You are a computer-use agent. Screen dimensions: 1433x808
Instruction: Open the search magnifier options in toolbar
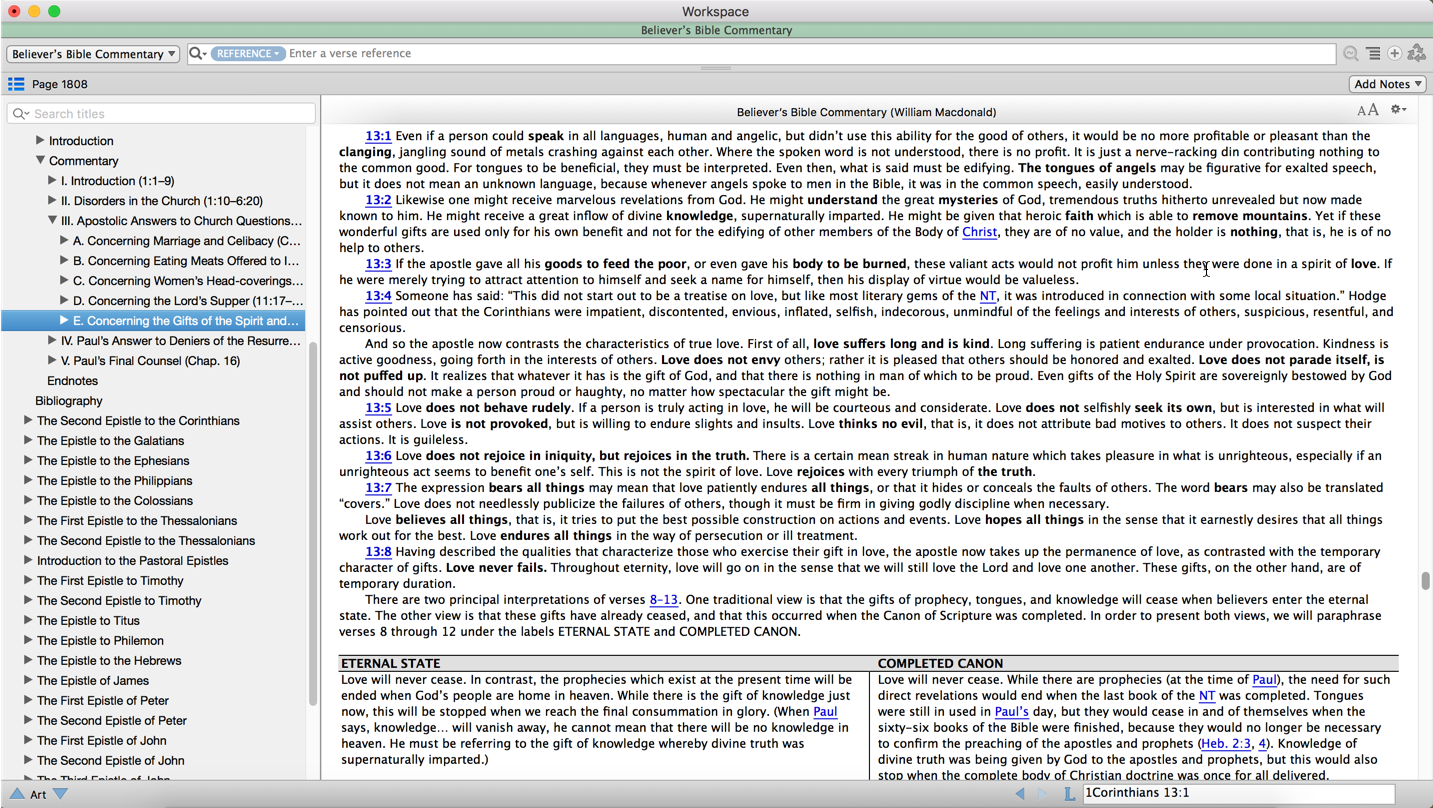(197, 53)
